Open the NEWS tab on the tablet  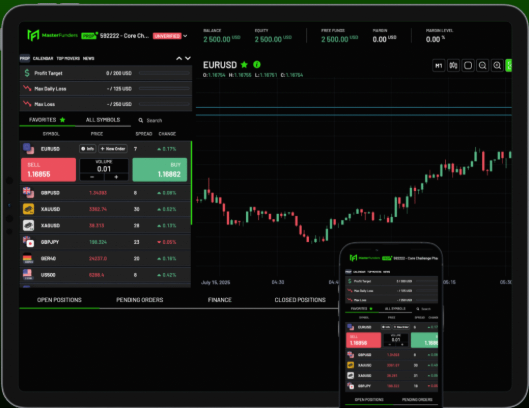89,58
